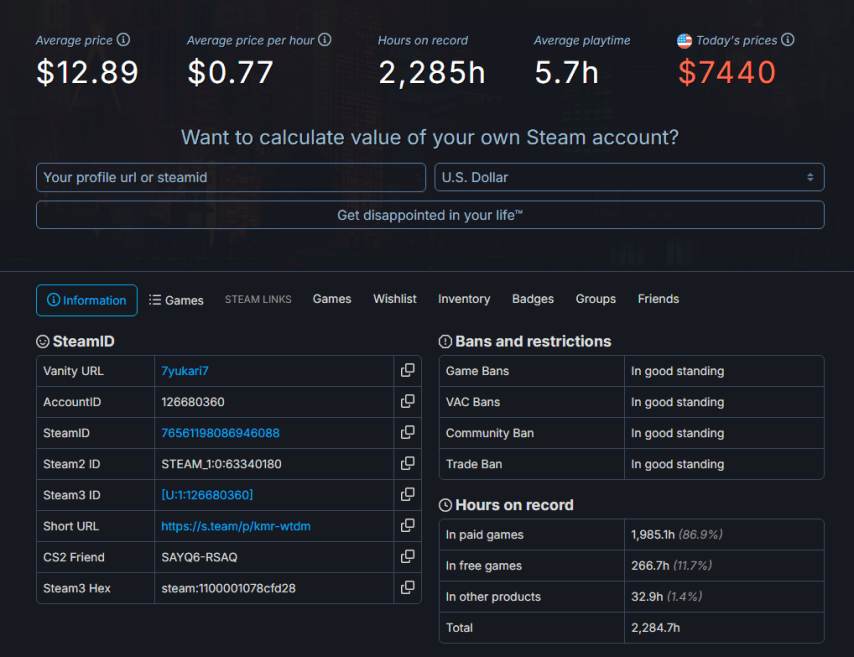Copy the SteamID value

click(407, 432)
